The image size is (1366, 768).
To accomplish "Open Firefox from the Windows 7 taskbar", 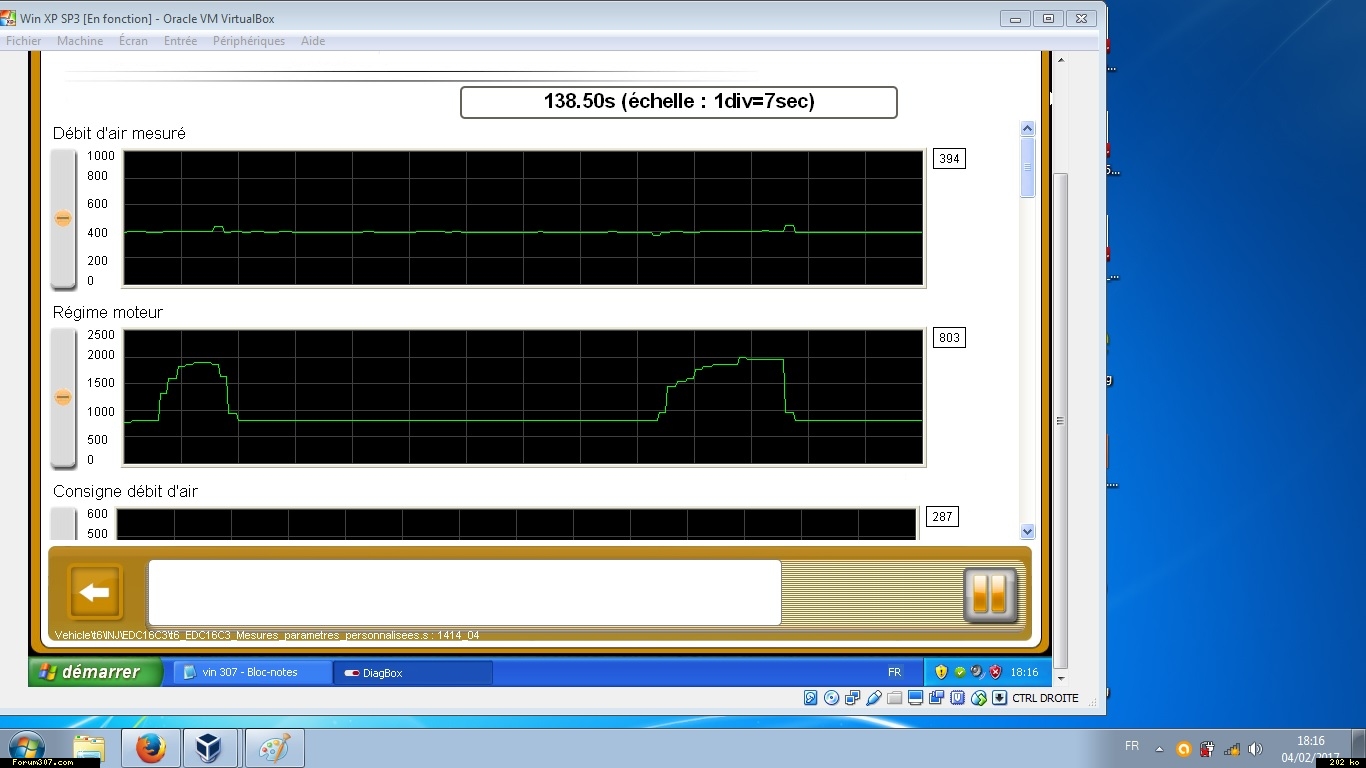I will coord(150,748).
